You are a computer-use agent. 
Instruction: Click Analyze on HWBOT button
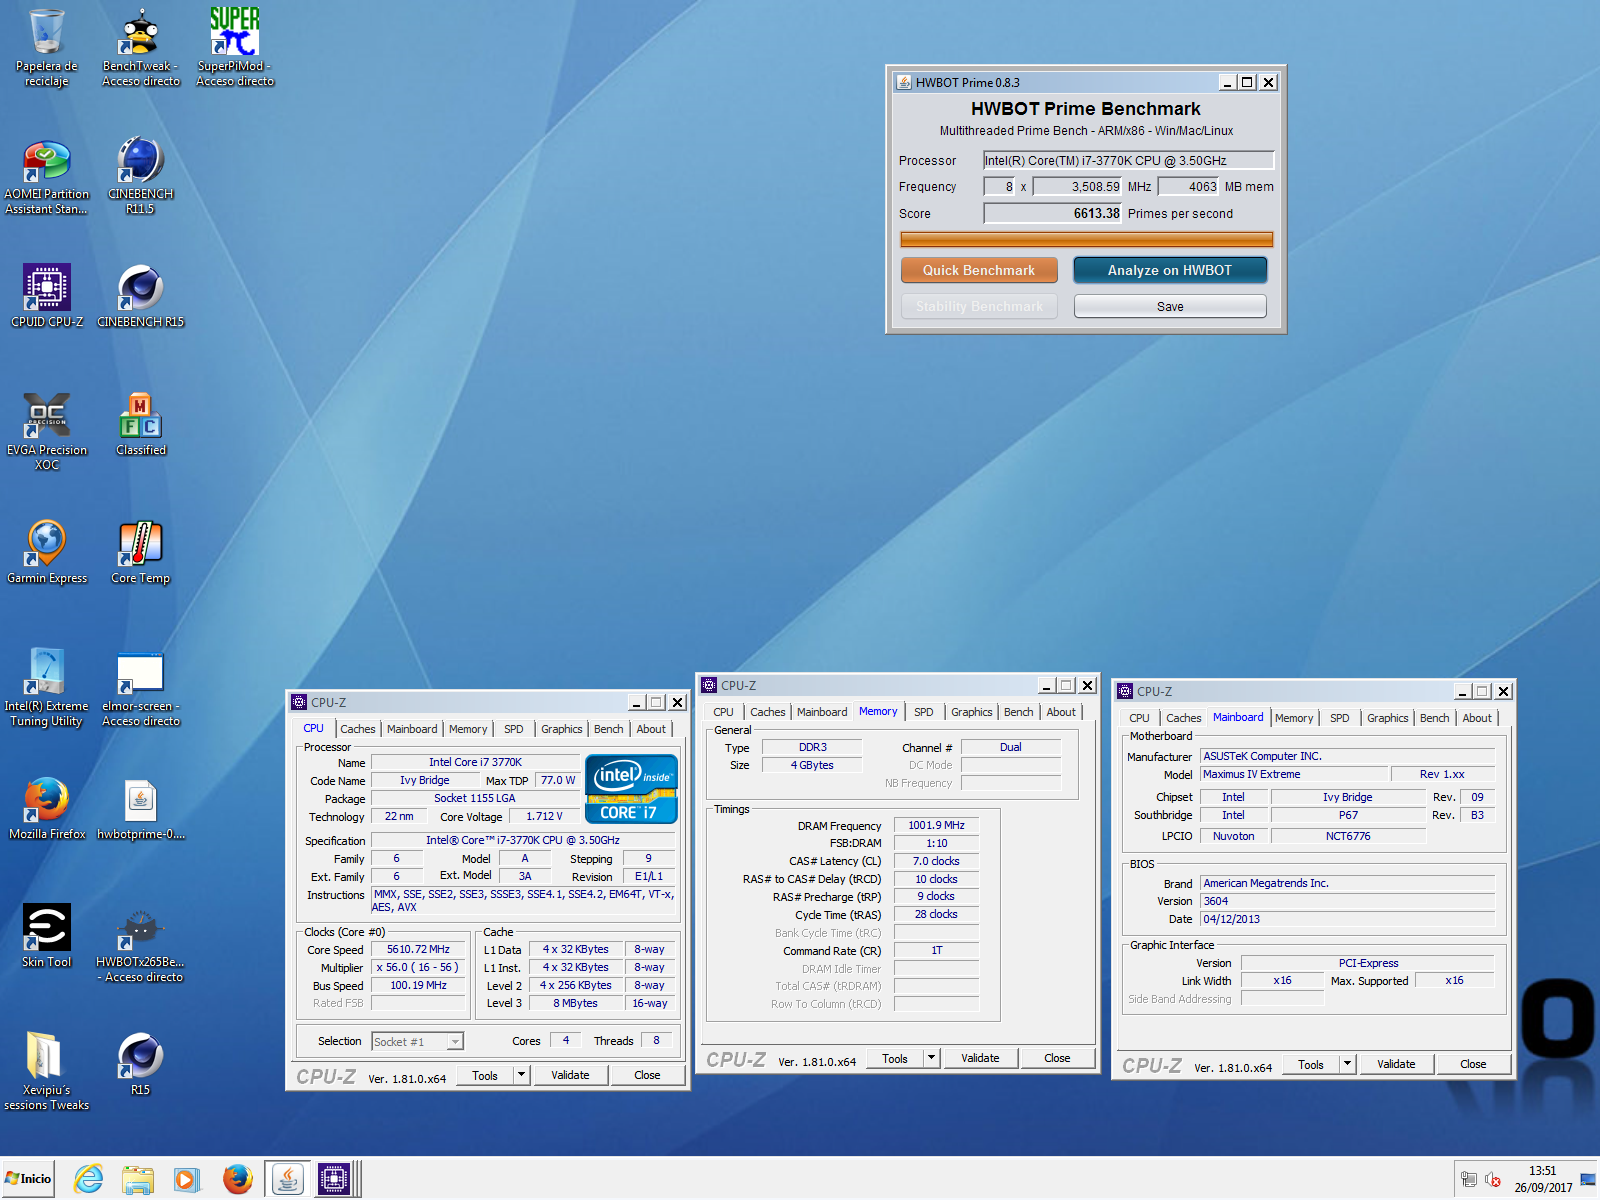point(1170,270)
